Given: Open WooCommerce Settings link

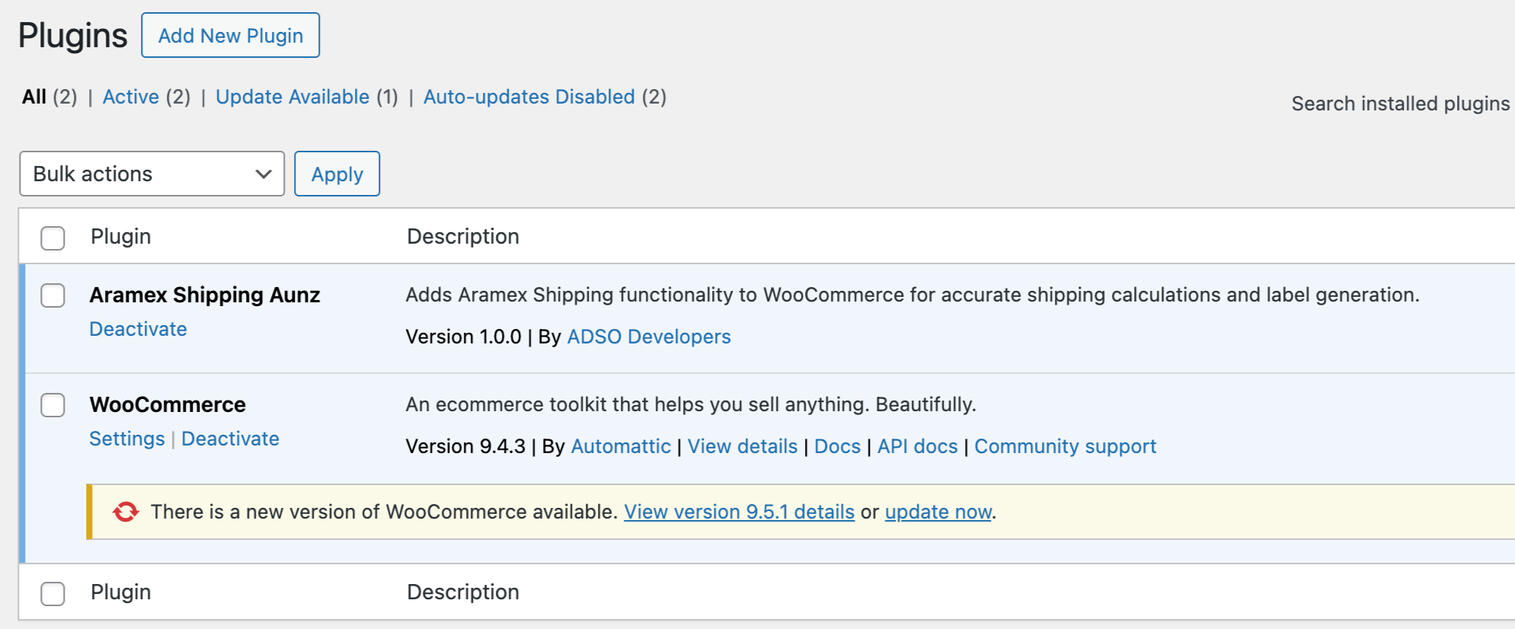Looking at the screenshot, I should pyautogui.click(x=127, y=439).
